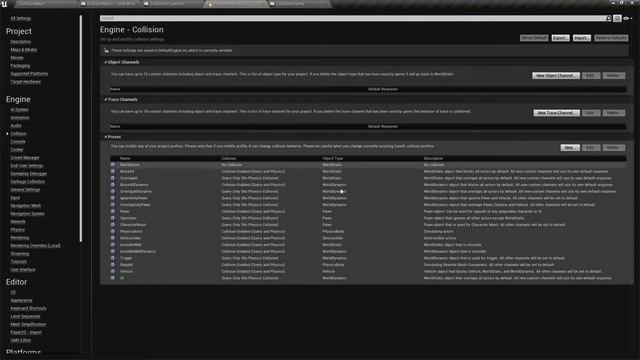
Task: Click the icon beside the Ragdoll preset
Action: click(113, 264)
